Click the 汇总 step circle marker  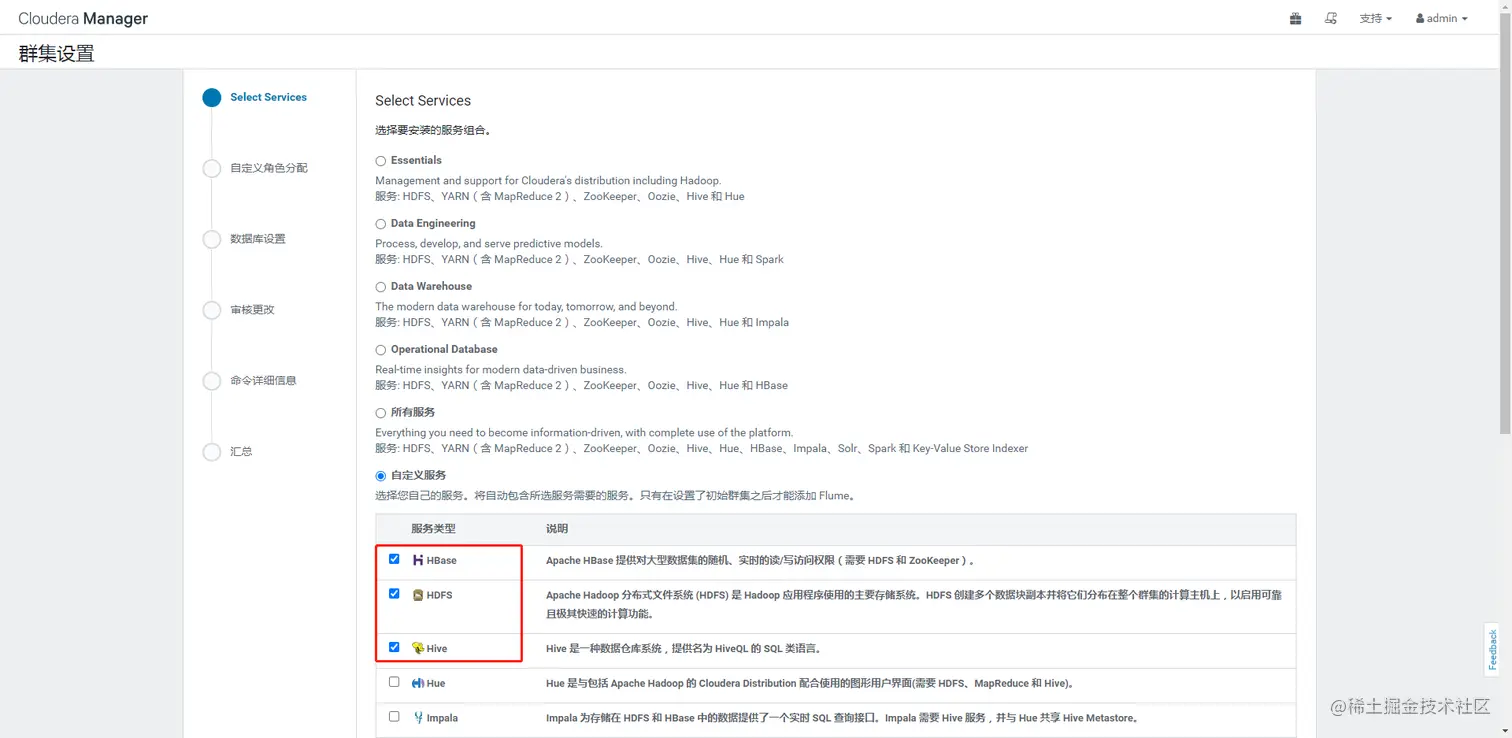tap(211, 452)
